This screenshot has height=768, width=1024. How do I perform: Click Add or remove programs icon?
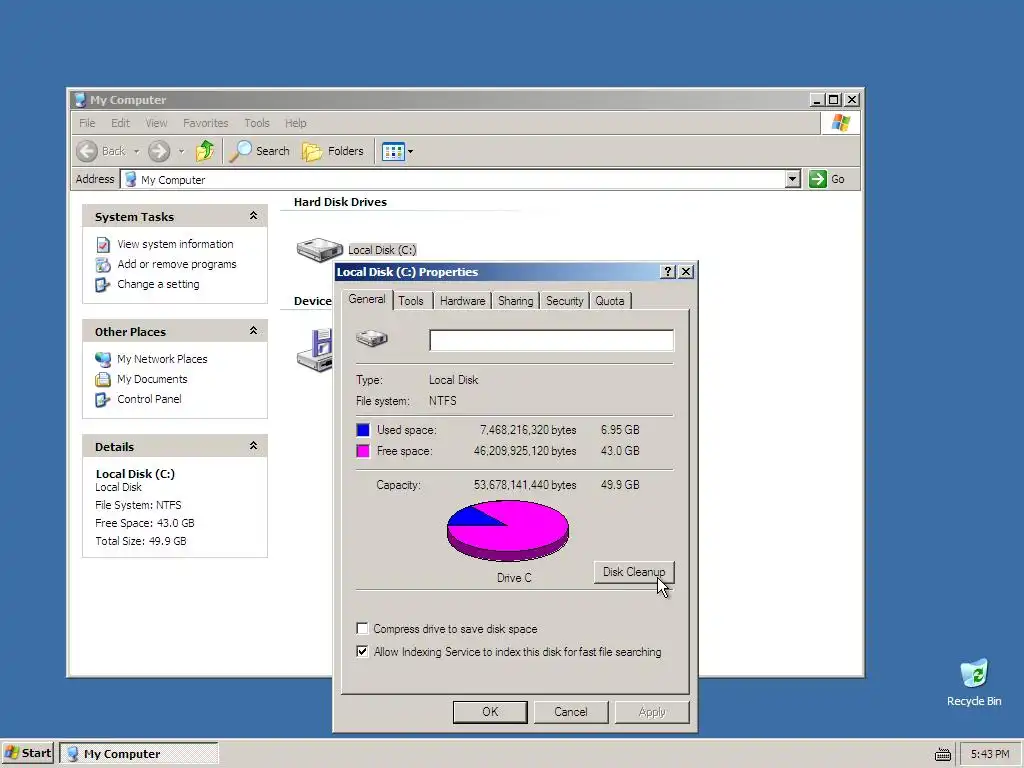pos(103,264)
